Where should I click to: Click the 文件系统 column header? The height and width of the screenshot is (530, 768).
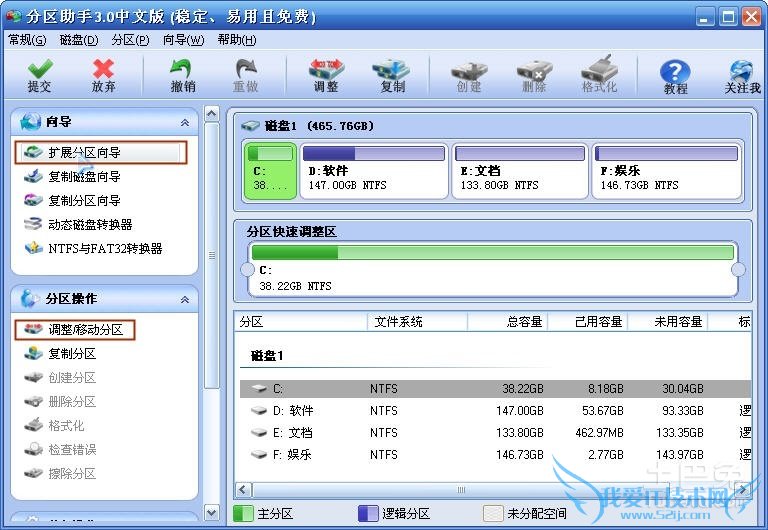click(417, 322)
